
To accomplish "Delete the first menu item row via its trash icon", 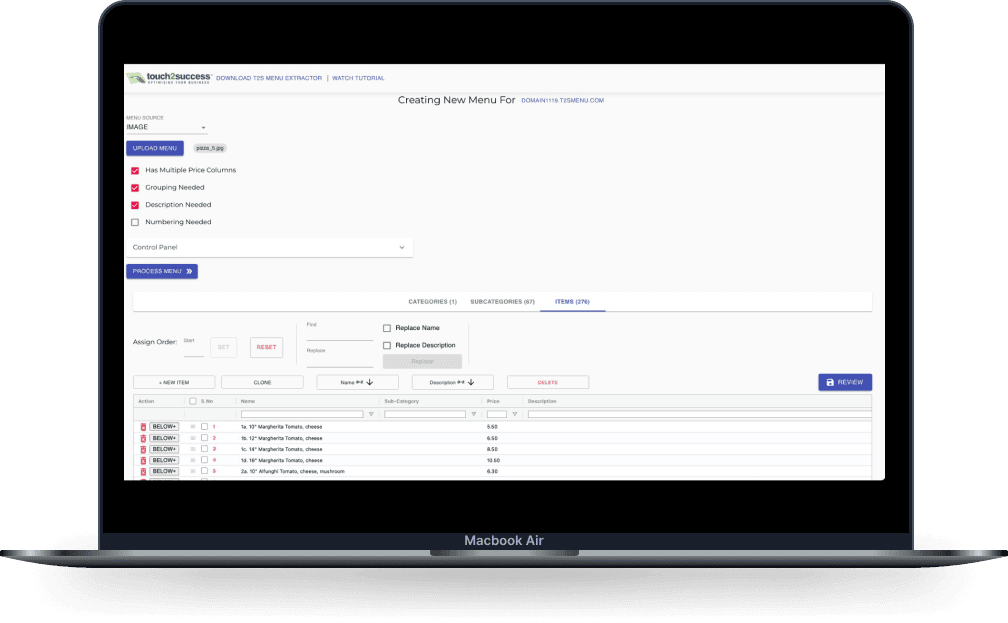I will point(143,427).
